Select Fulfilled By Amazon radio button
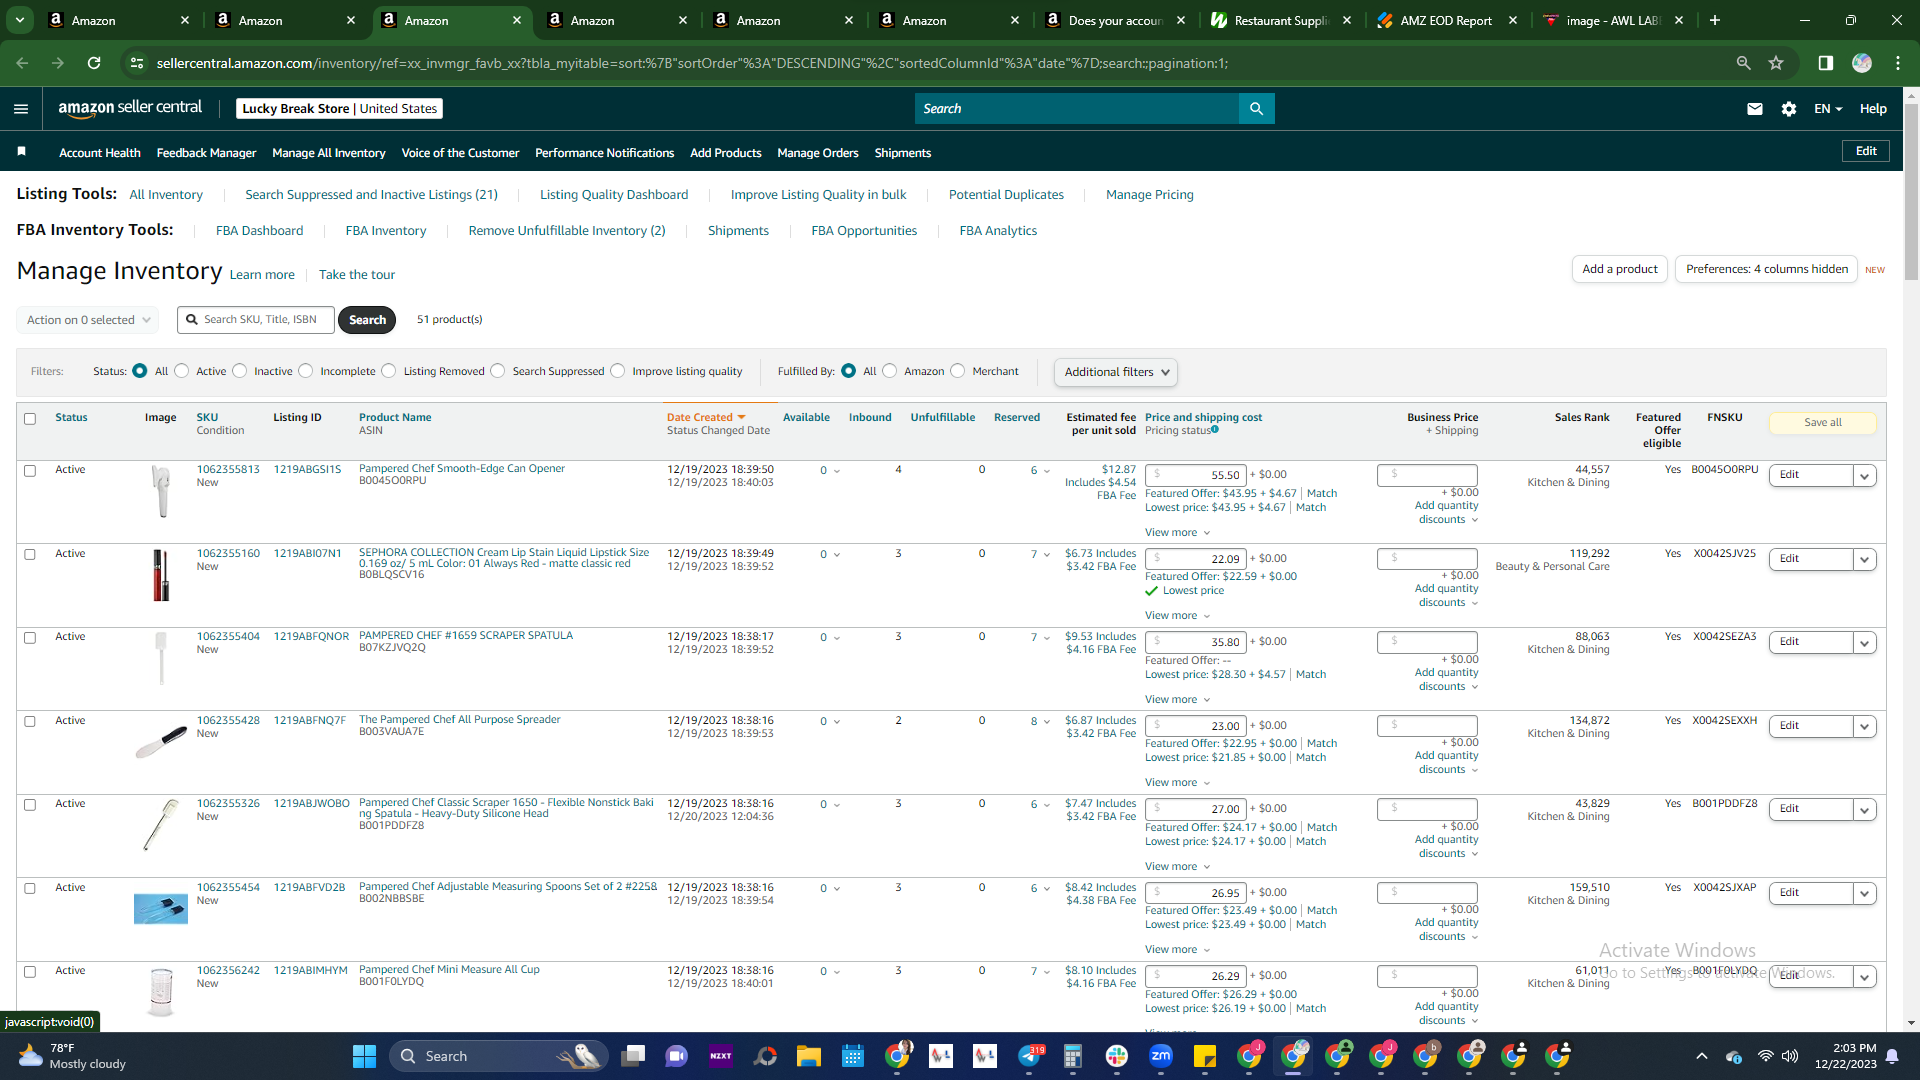 (890, 371)
